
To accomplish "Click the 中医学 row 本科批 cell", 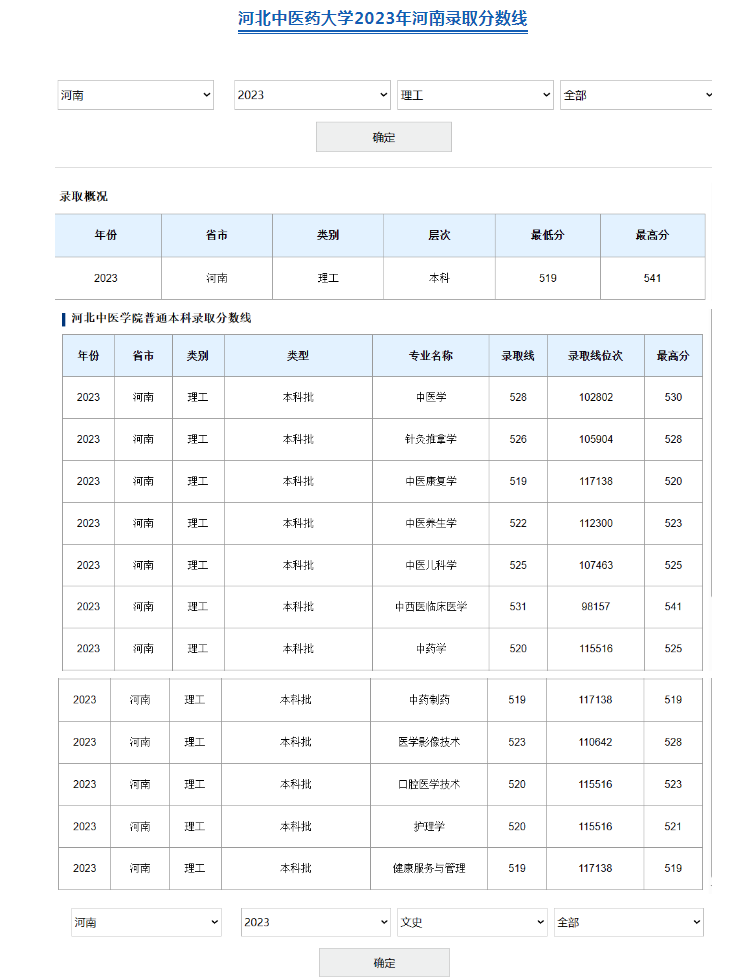I will tap(298, 398).
